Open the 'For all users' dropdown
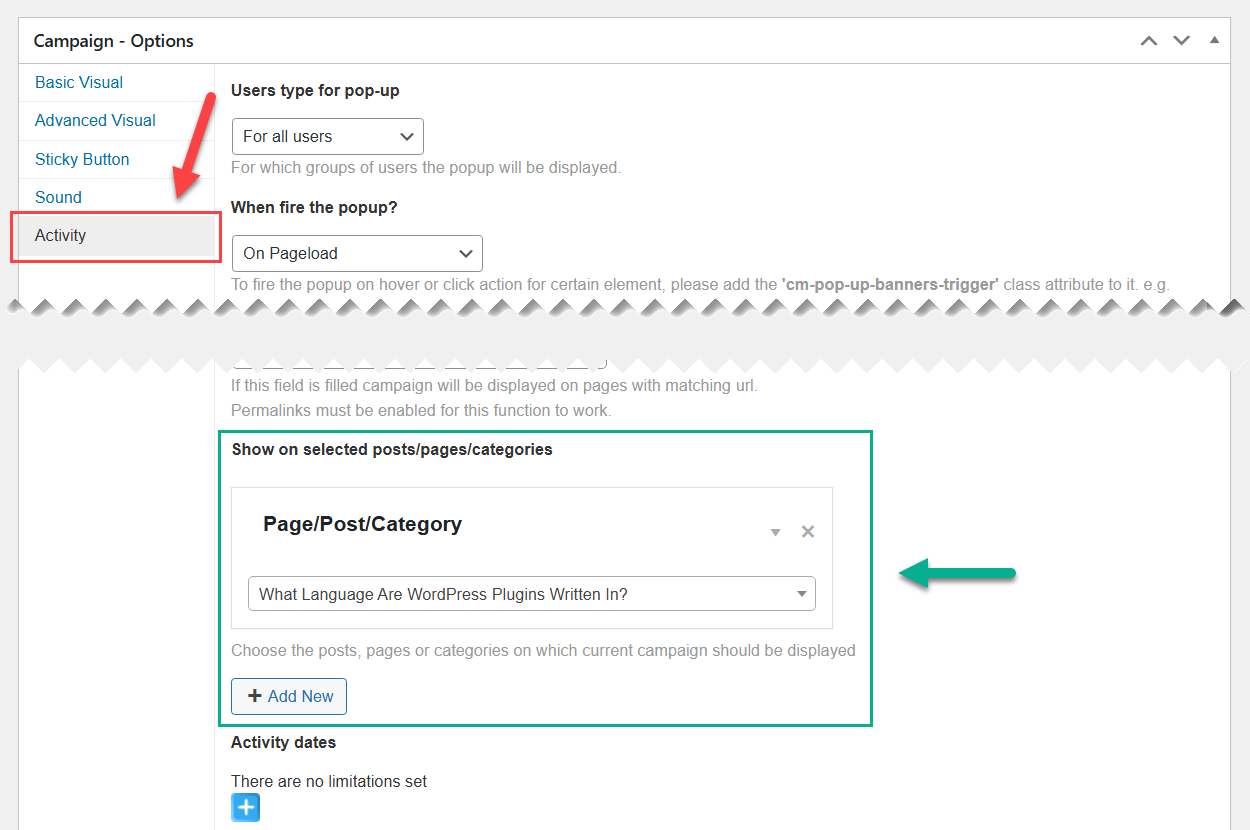This screenshot has width=1250, height=830. [327, 137]
